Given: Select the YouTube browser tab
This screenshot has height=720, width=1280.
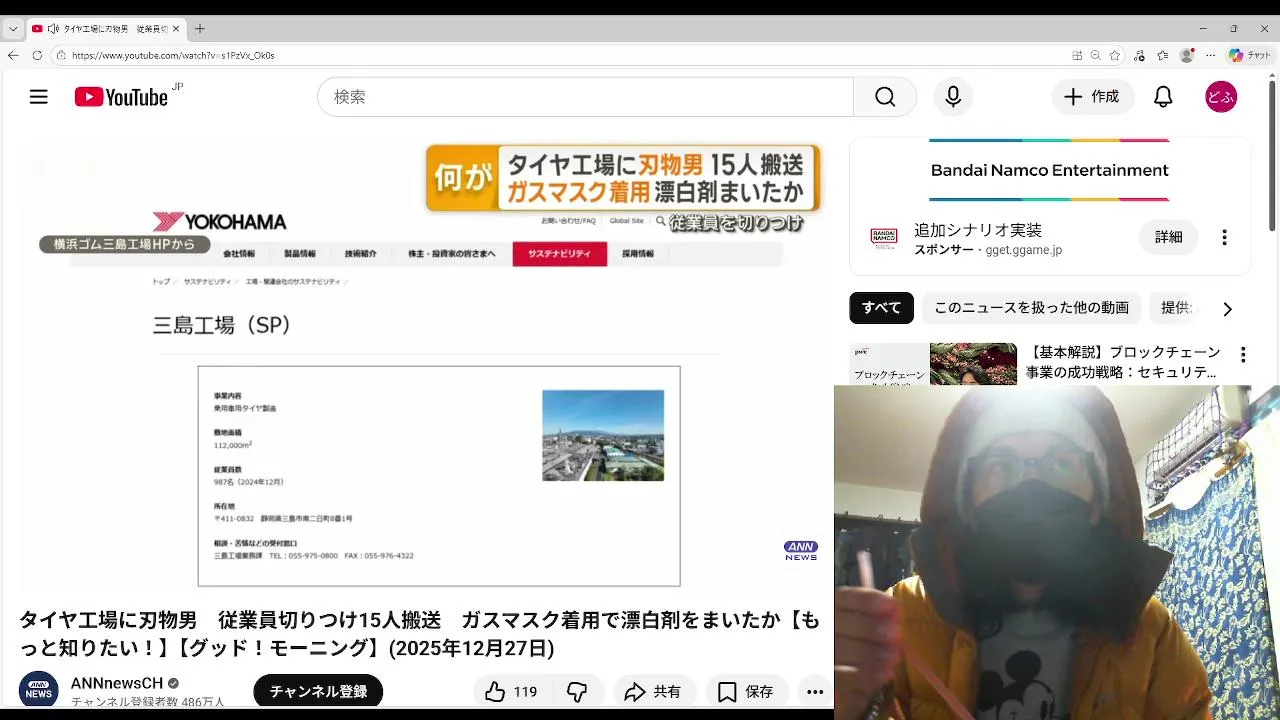Looking at the screenshot, I should click(105, 29).
